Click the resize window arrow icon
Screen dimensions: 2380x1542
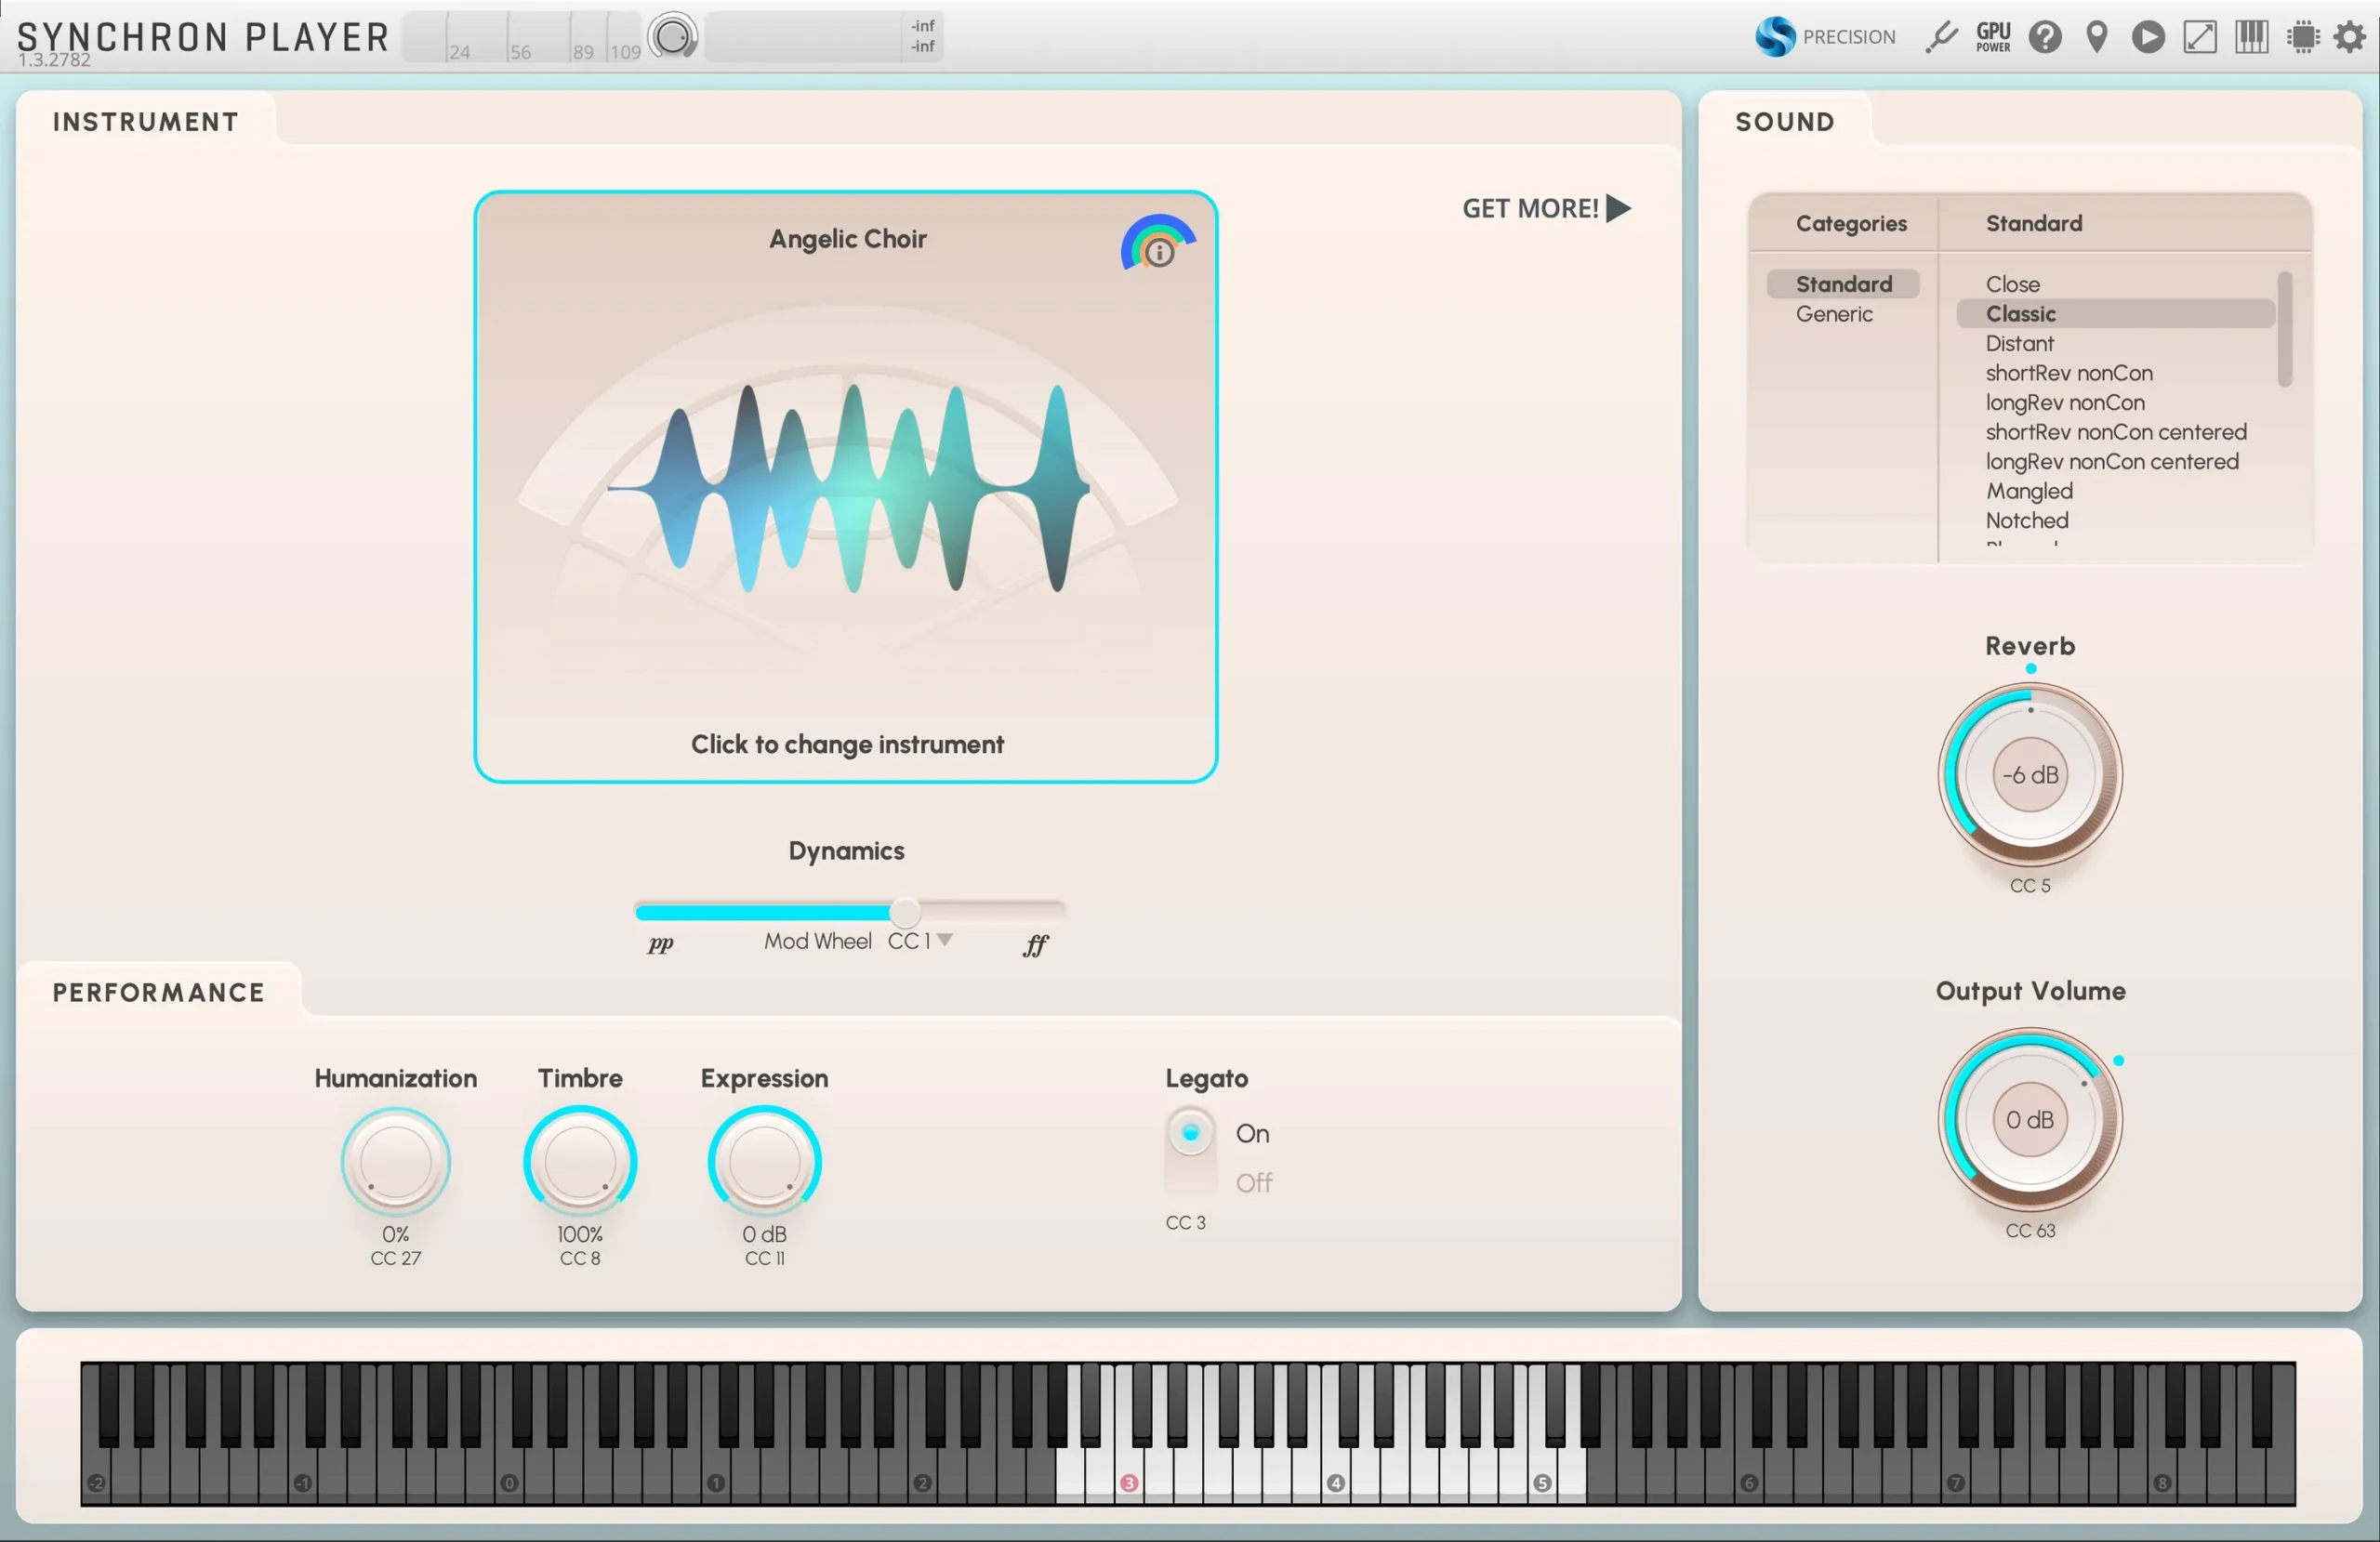click(x=2199, y=37)
